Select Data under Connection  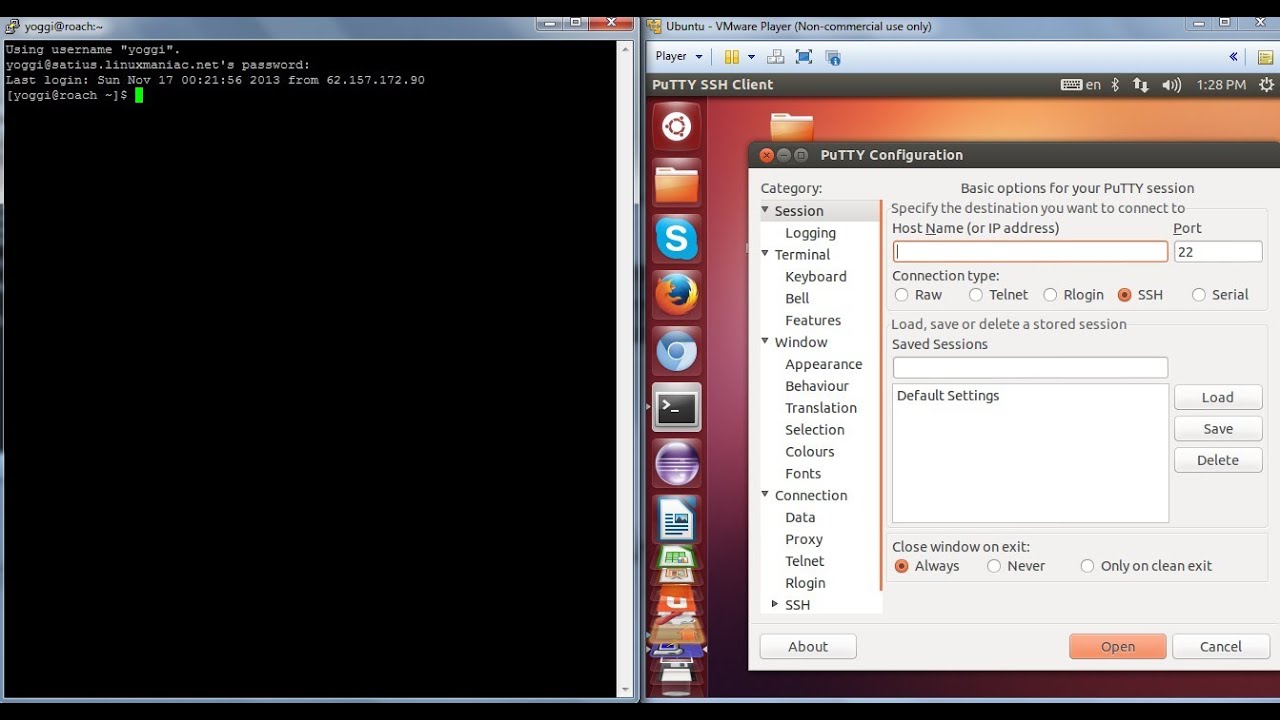(800, 518)
